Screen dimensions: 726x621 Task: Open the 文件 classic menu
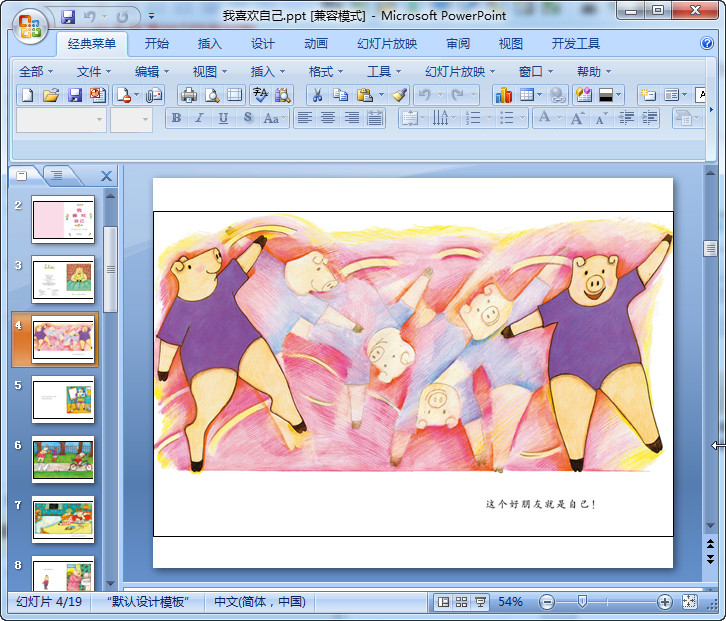click(x=94, y=72)
